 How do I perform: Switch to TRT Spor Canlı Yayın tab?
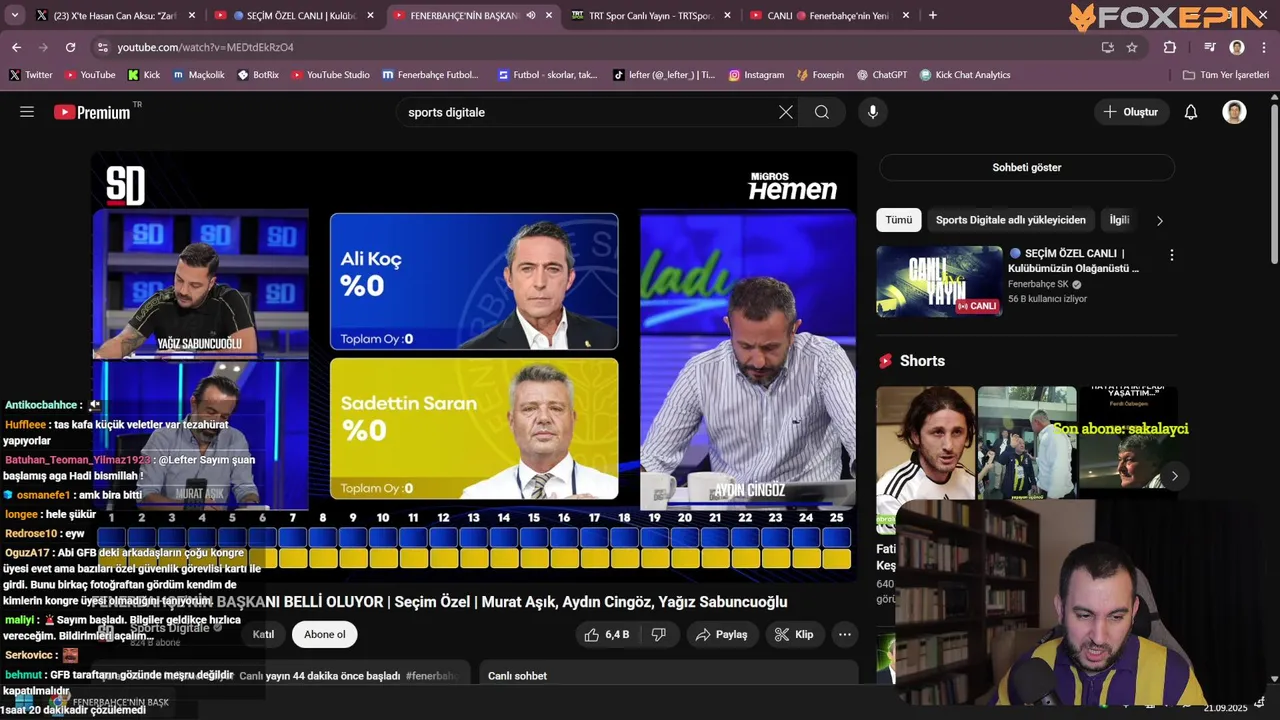(x=650, y=15)
